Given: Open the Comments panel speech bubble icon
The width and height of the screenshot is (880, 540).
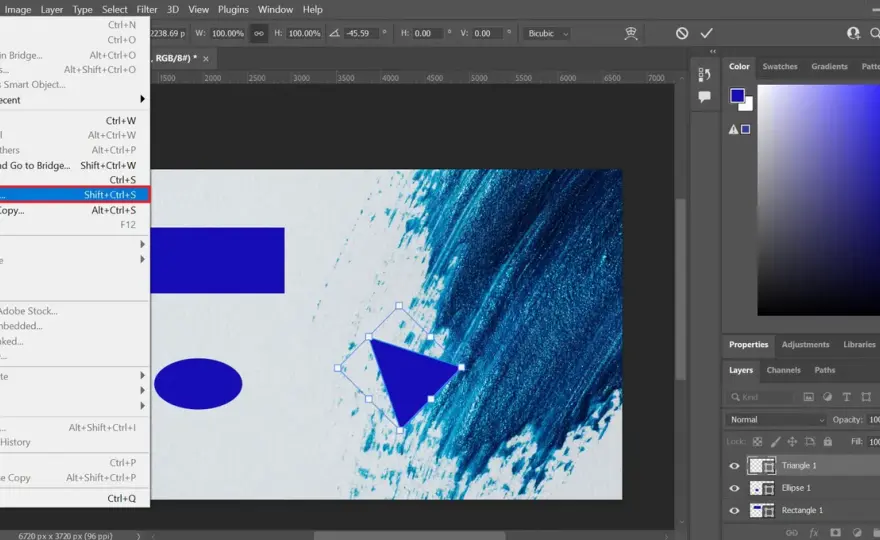Looking at the screenshot, I should click(704, 97).
